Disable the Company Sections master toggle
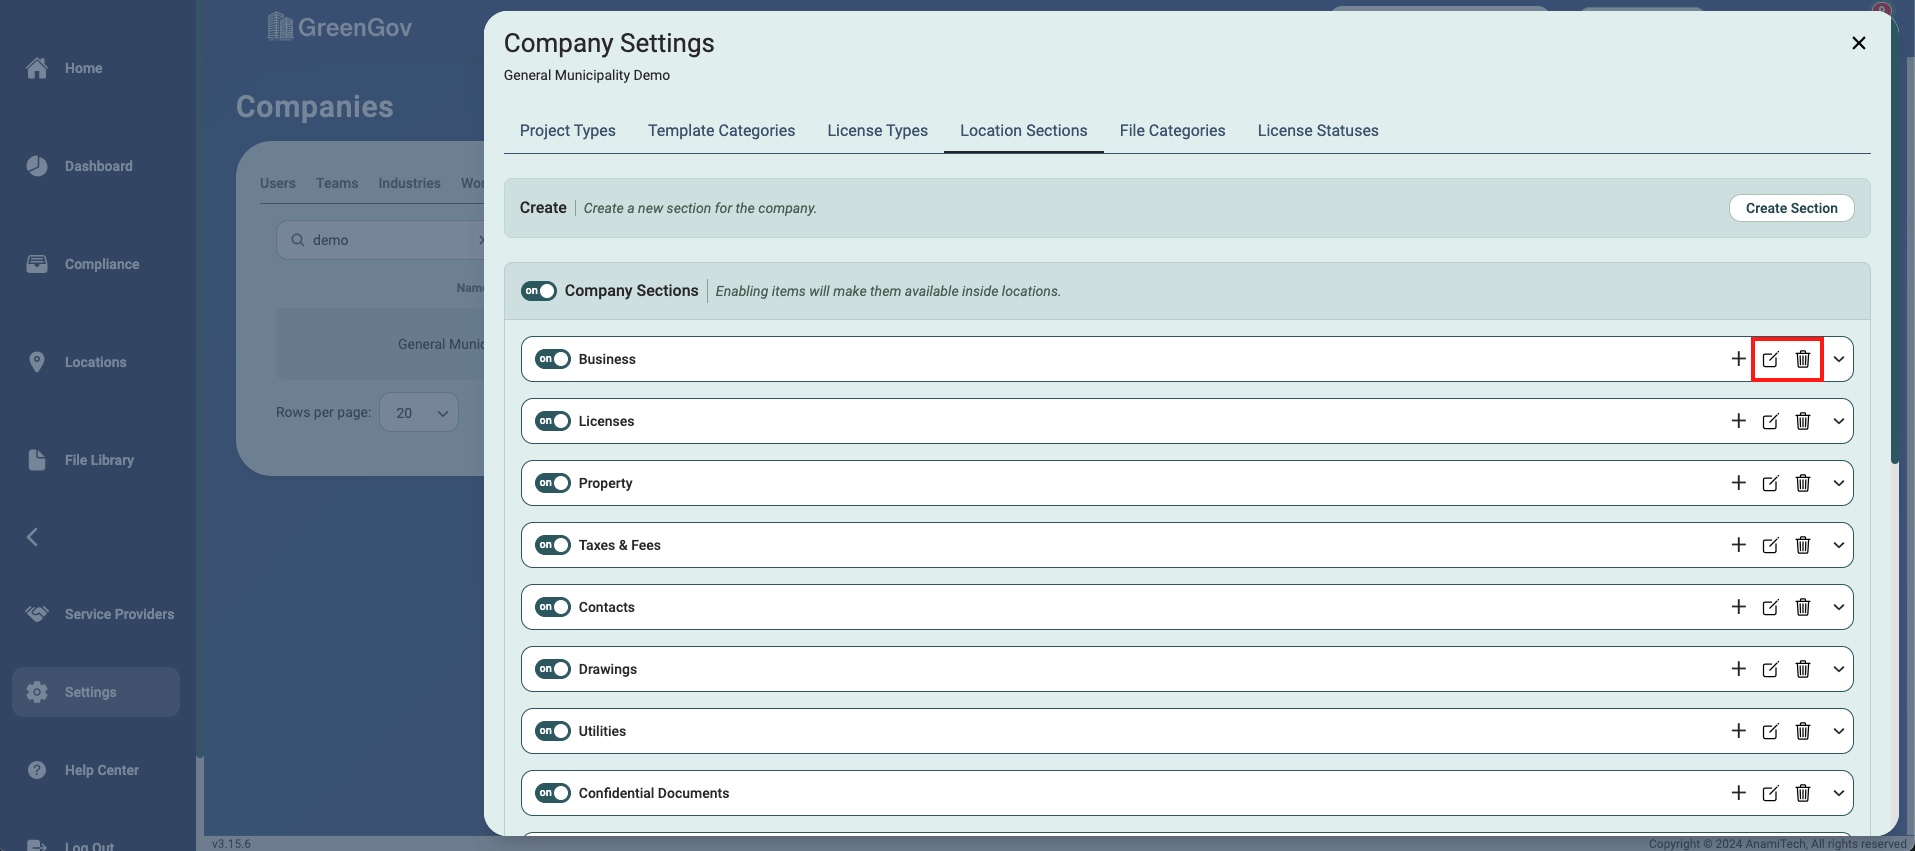 click(539, 291)
